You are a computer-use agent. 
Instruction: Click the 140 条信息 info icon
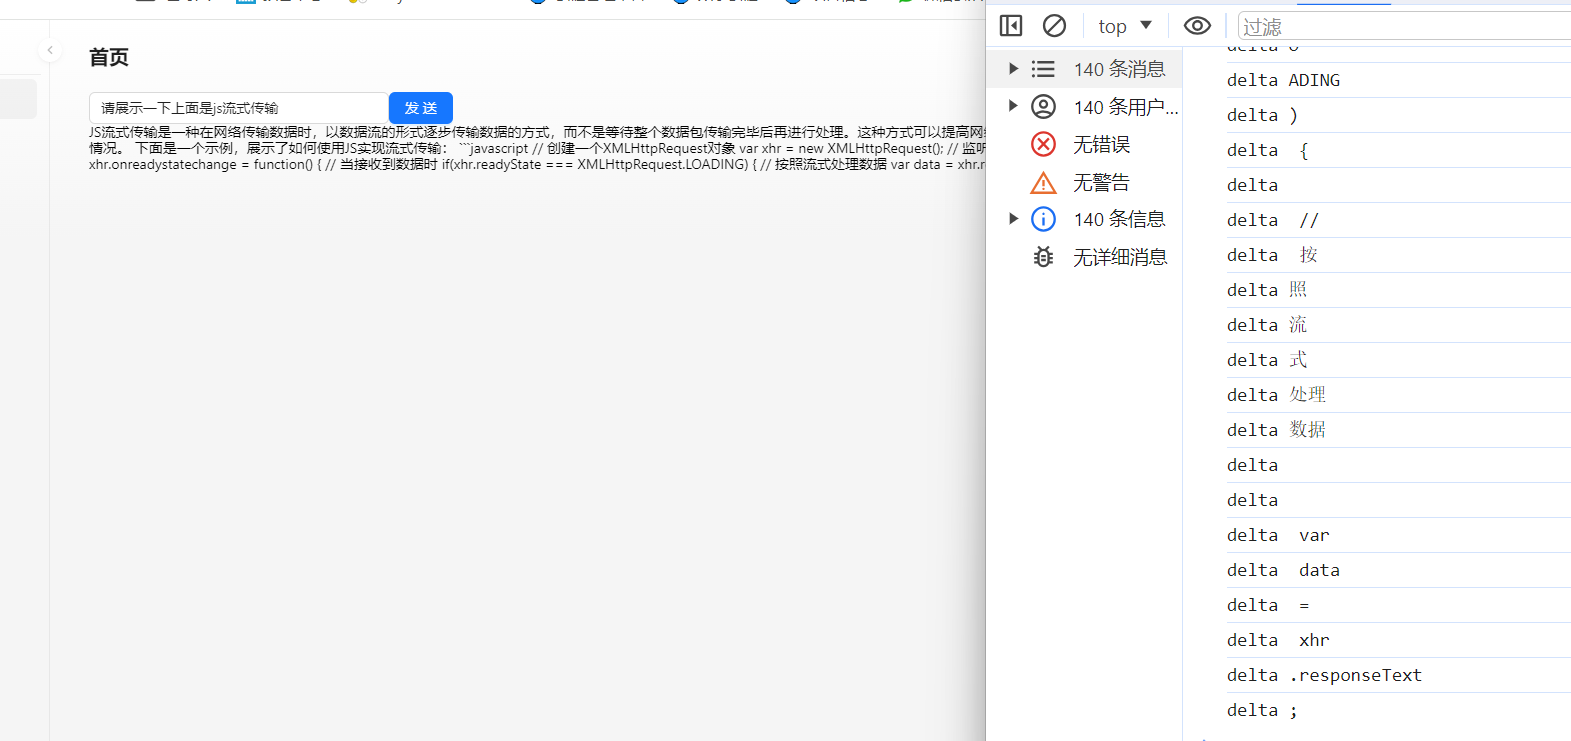click(1043, 219)
